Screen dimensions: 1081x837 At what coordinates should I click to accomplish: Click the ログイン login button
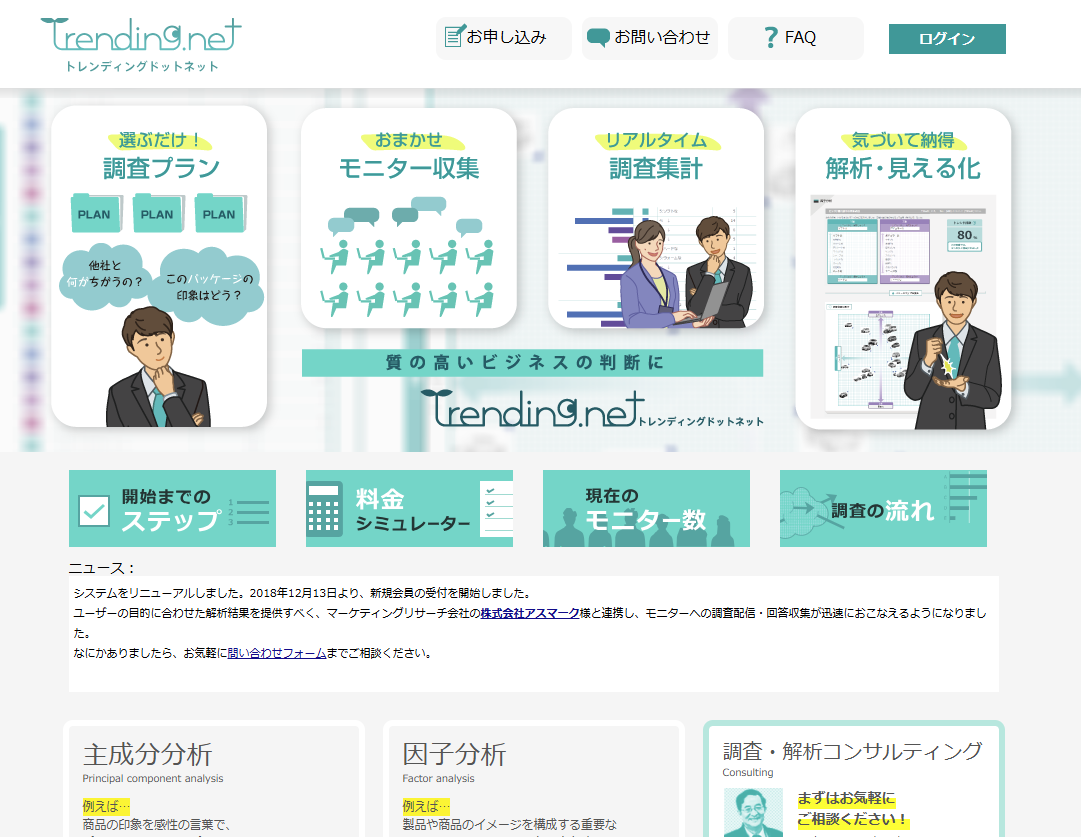947,39
